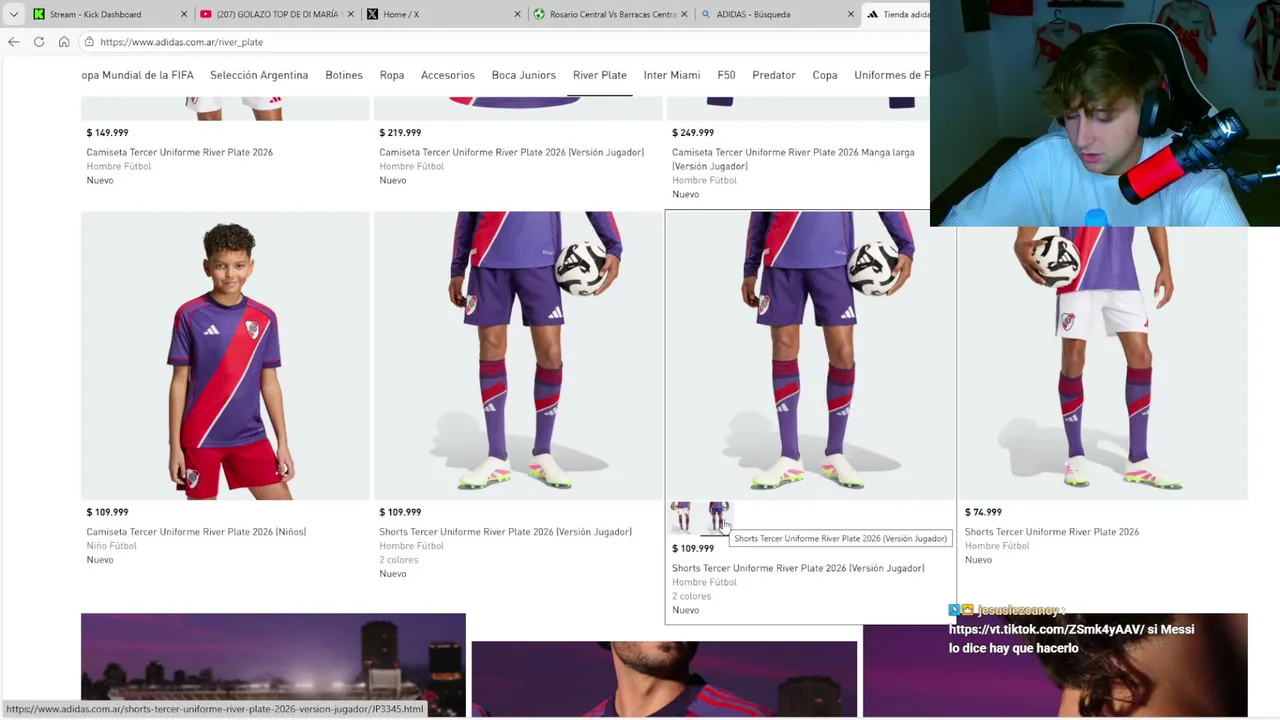Viewport: 1280px width, 720px height.
Task: Open the city skyline banner image
Action: point(273,665)
